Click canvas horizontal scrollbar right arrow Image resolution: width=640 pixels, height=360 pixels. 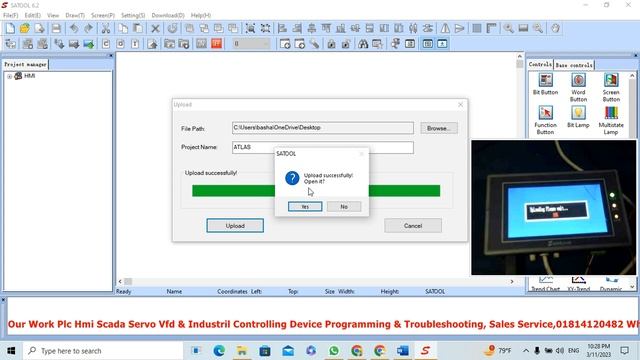512,282
